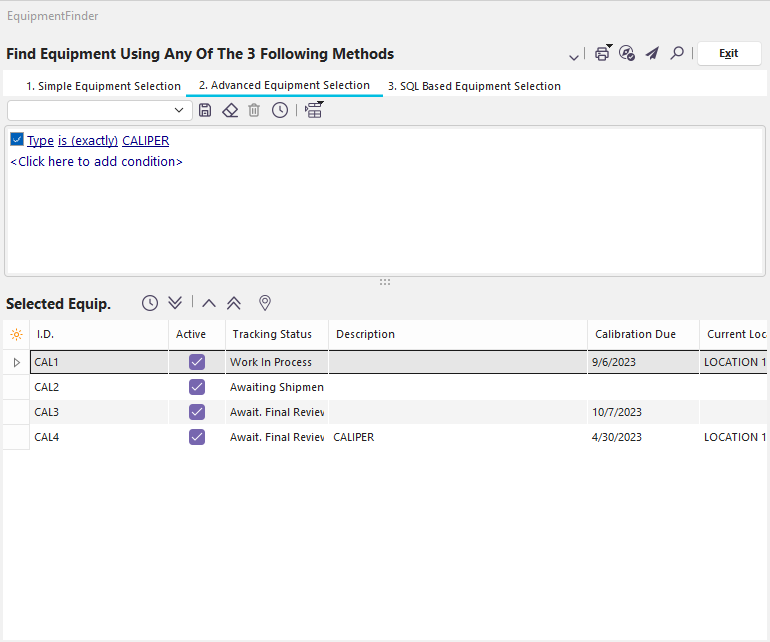Click the double down chevron icon
Viewport: 770px width, 642px height.
175,303
